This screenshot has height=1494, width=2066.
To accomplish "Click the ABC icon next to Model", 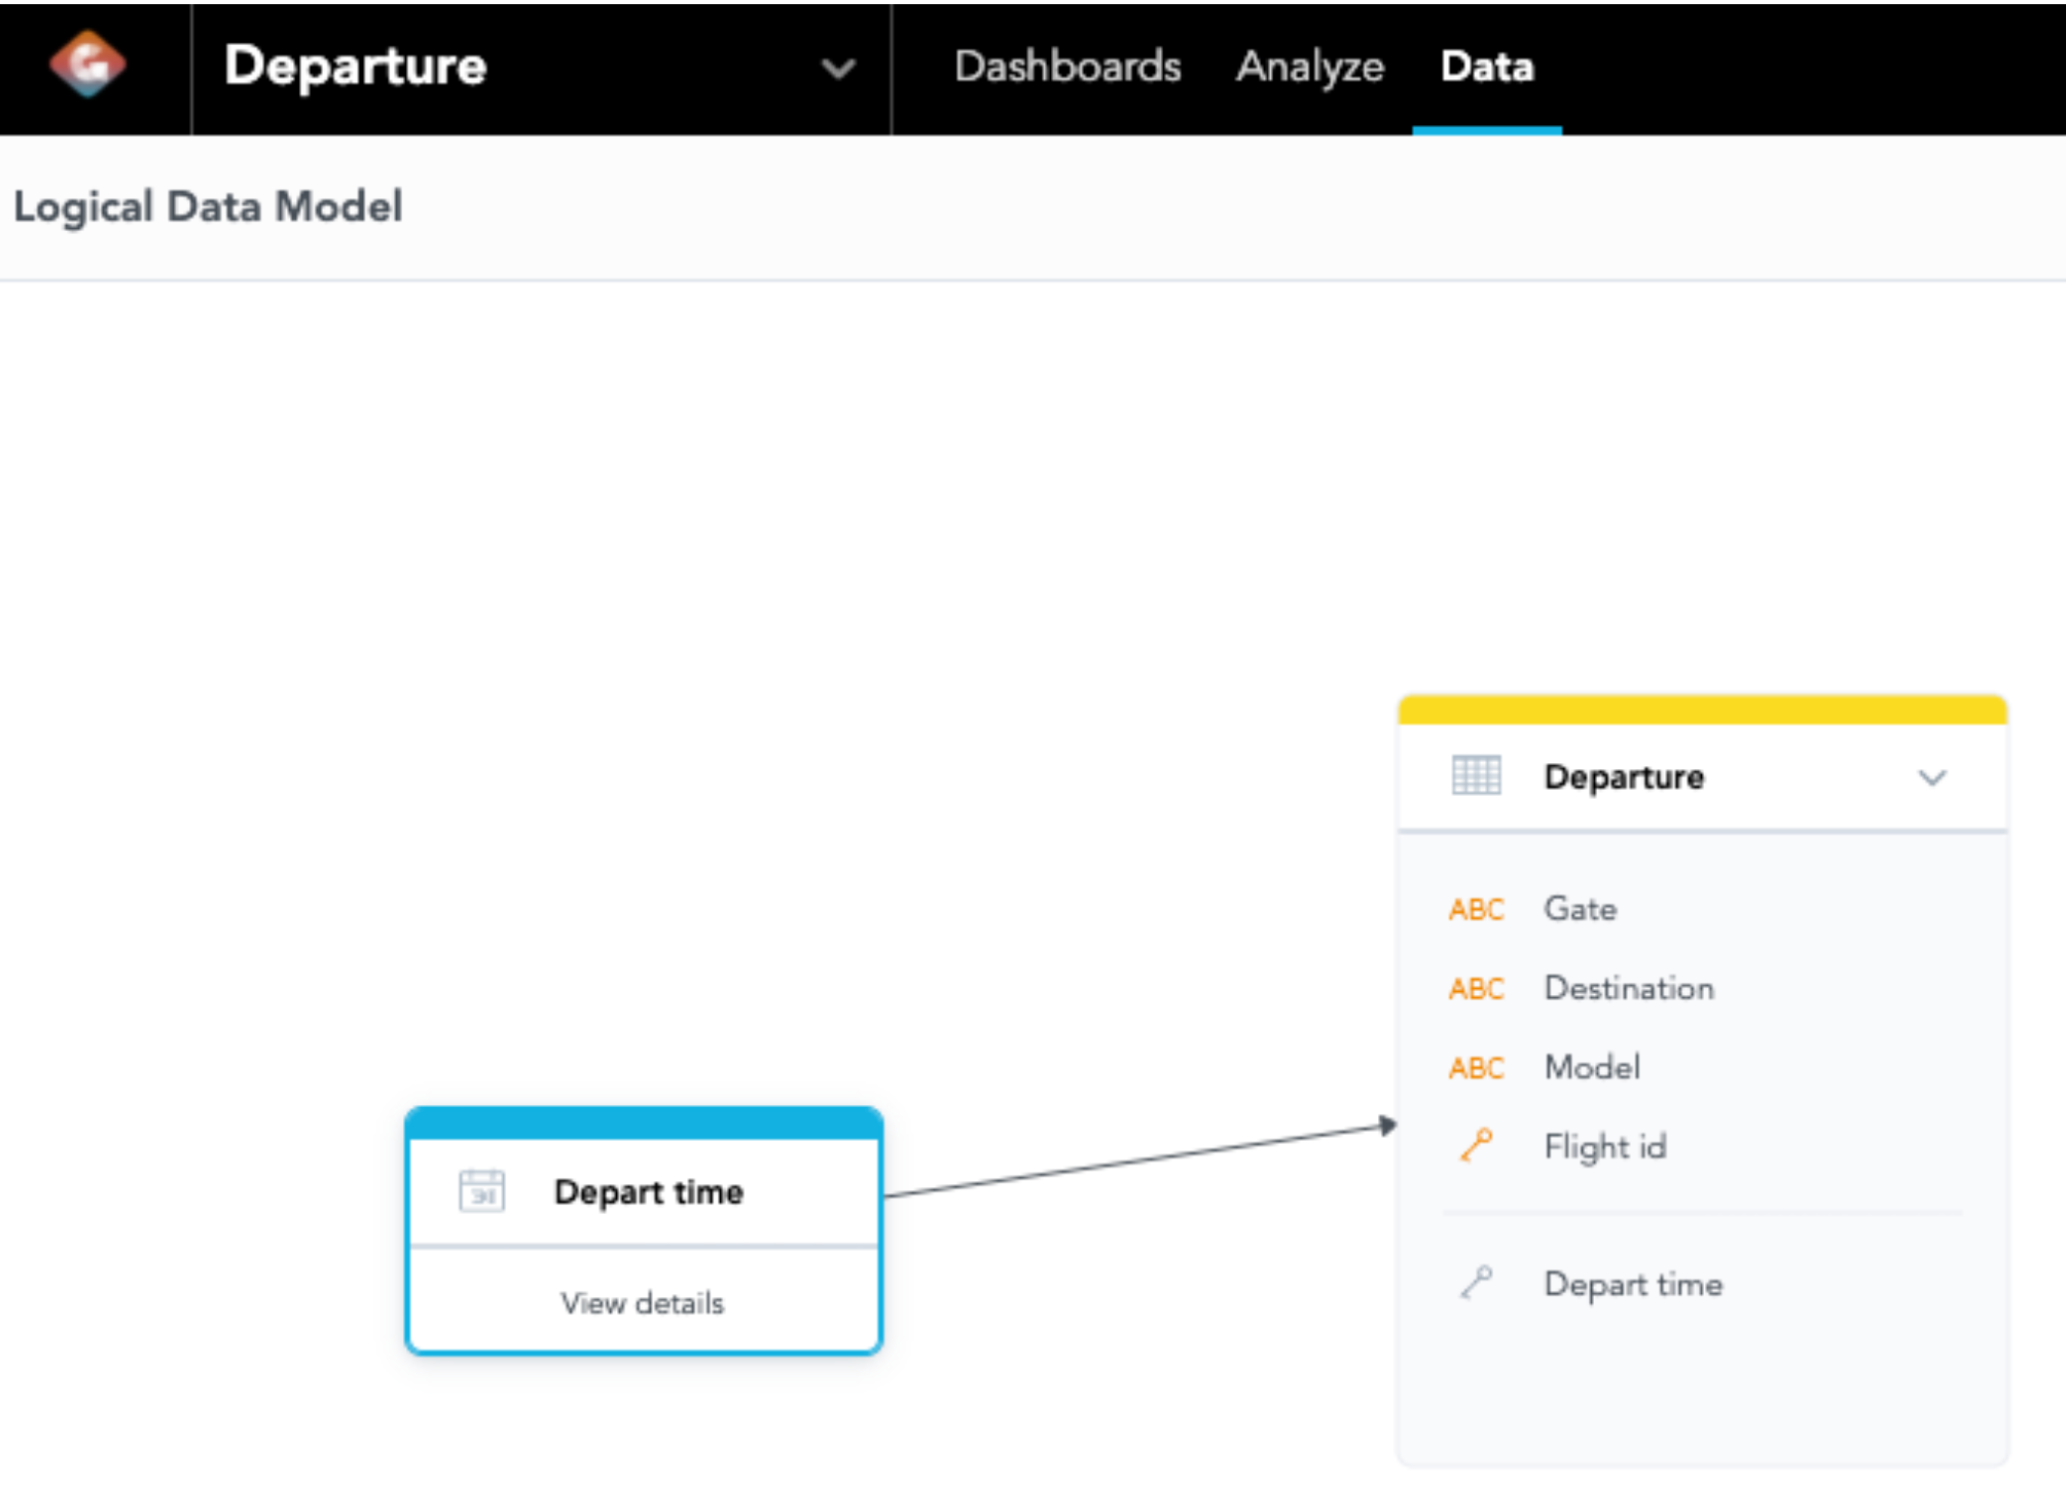I will click(1475, 1068).
